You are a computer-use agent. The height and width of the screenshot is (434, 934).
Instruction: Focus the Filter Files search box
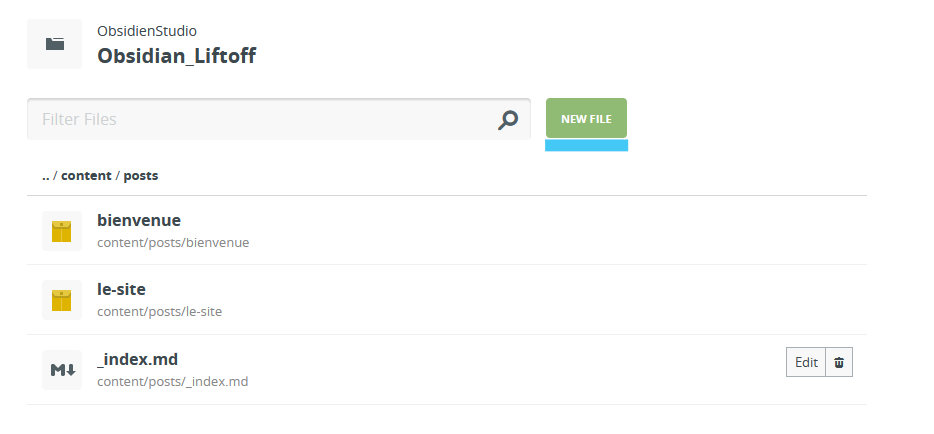[260, 120]
